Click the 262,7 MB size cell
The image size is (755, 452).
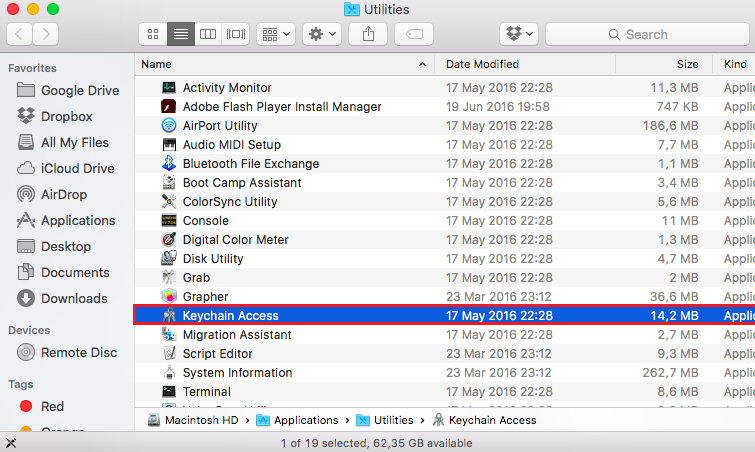[x=670, y=373]
